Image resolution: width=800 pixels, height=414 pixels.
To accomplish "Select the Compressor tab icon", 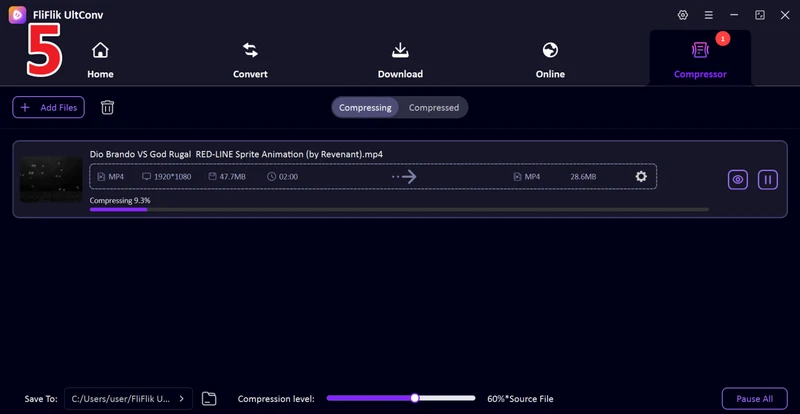I will [700, 50].
